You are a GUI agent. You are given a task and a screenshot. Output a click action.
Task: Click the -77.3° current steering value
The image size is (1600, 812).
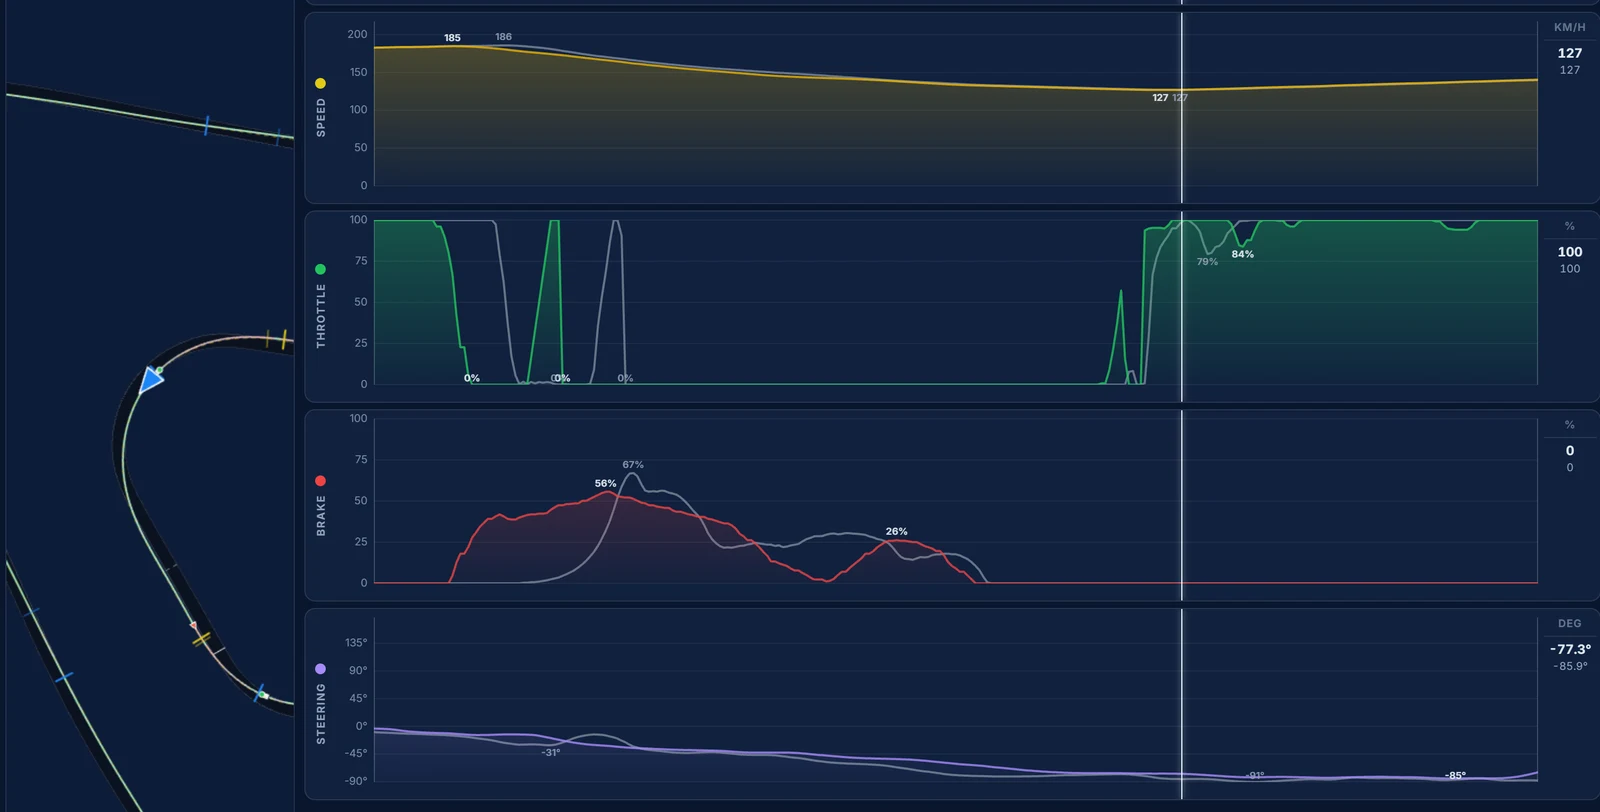click(x=1570, y=649)
